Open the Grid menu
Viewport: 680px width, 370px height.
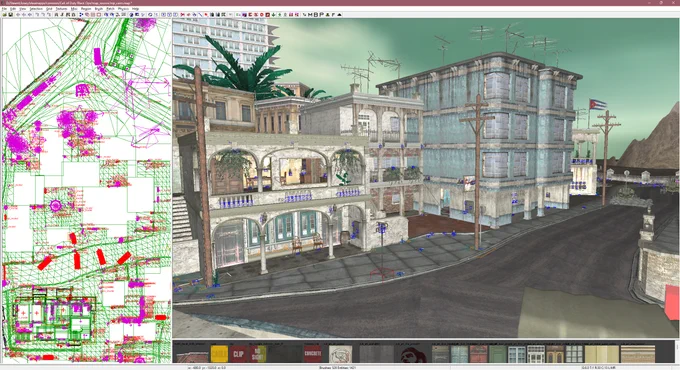[x=49, y=9]
